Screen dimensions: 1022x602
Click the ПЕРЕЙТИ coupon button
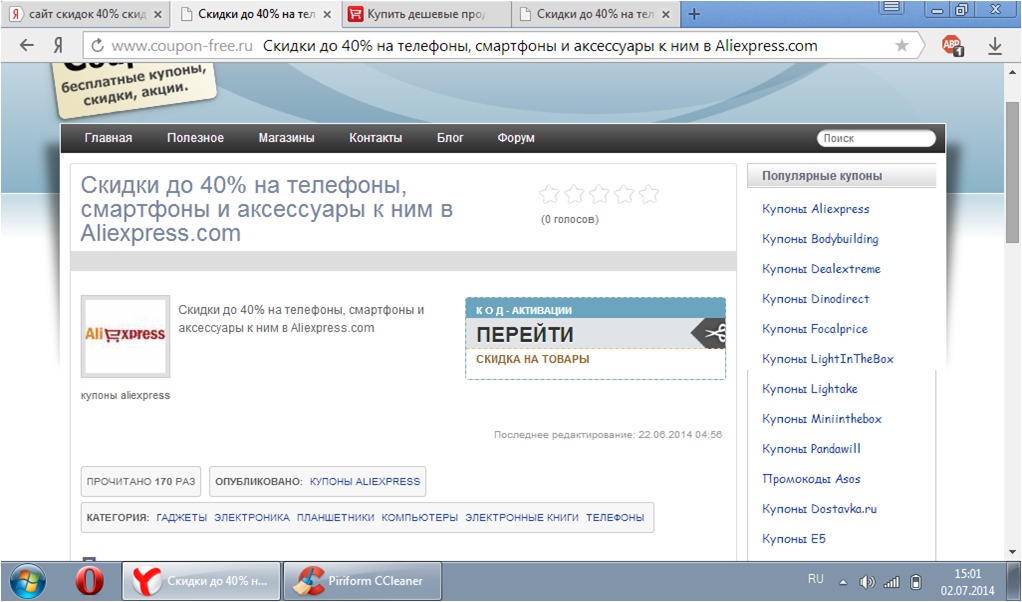coord(595,334)
